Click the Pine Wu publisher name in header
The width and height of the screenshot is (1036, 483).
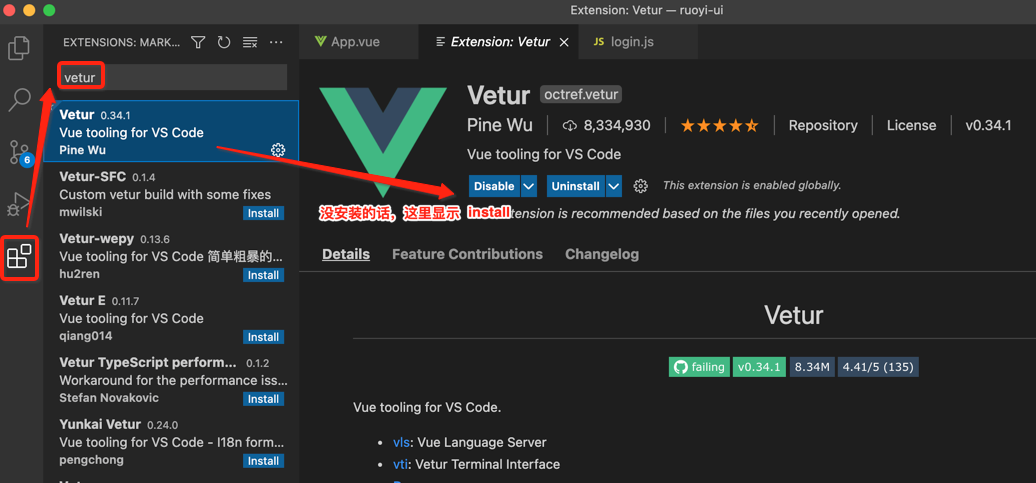click(x=500, y=126)
